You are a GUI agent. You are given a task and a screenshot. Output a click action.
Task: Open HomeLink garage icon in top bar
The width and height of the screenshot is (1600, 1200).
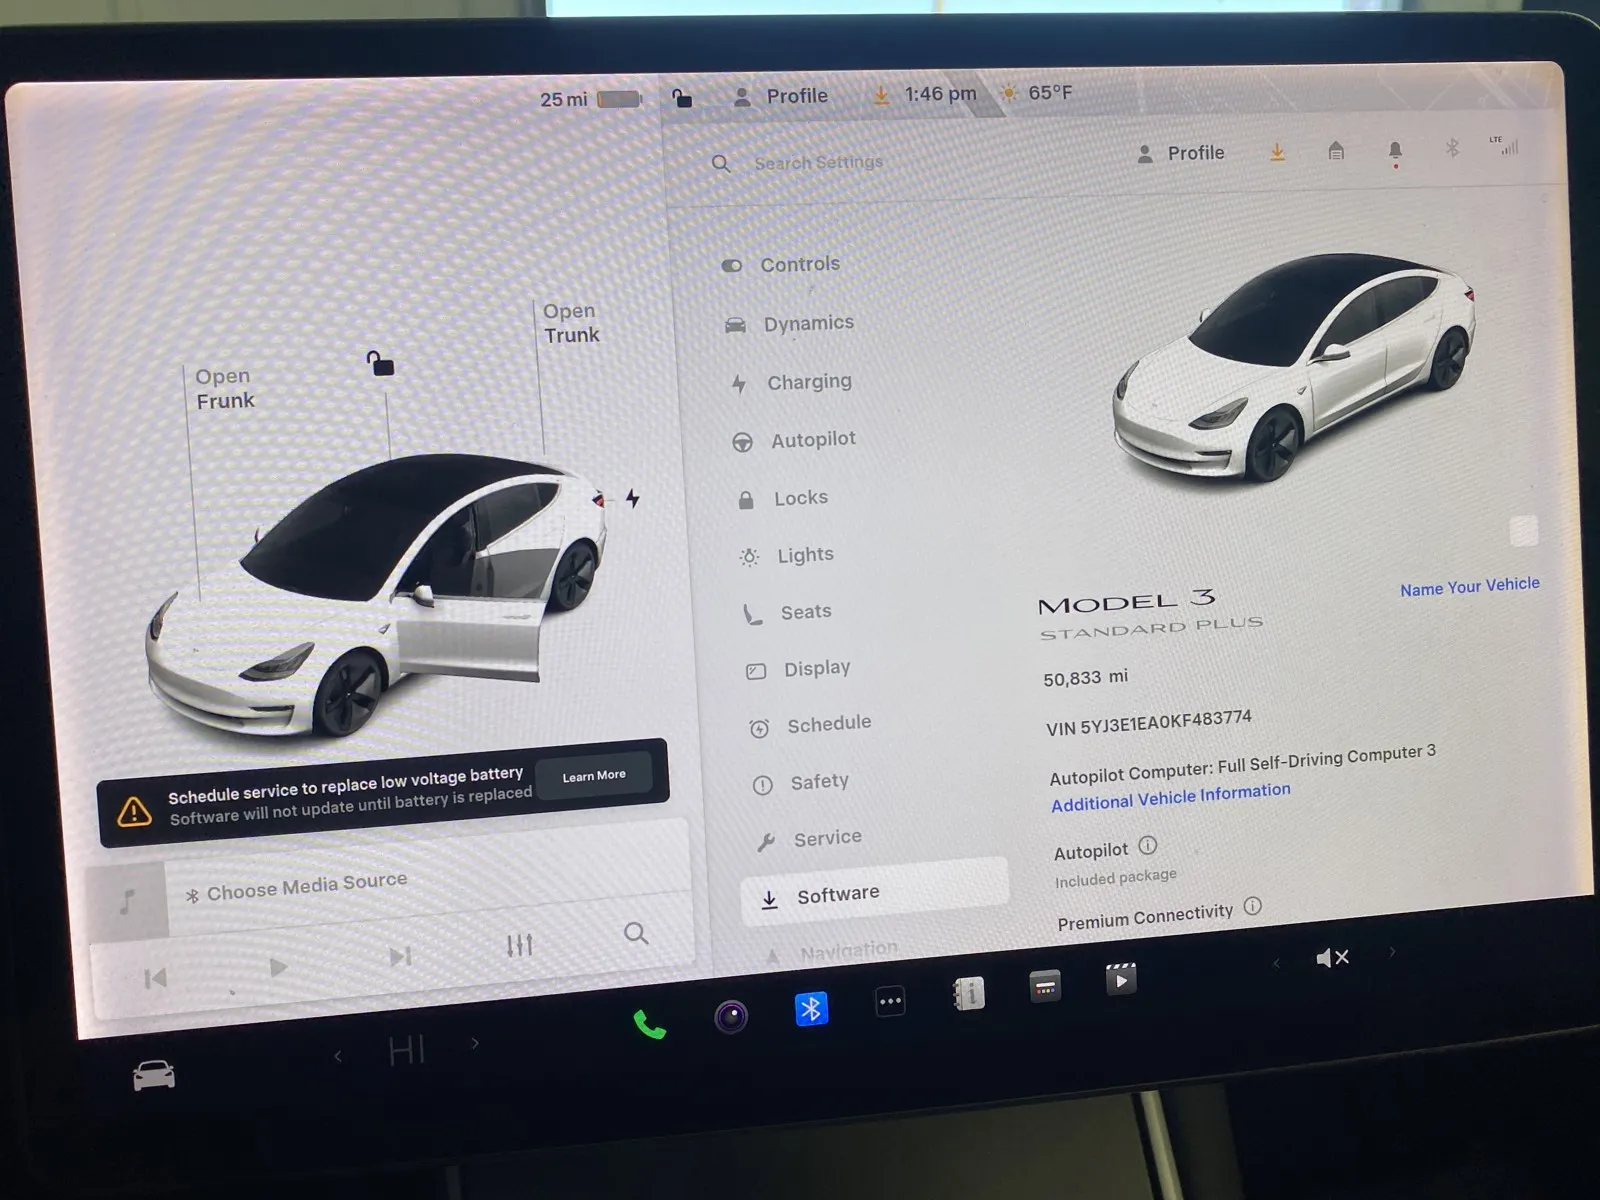tap(1335, 151)
